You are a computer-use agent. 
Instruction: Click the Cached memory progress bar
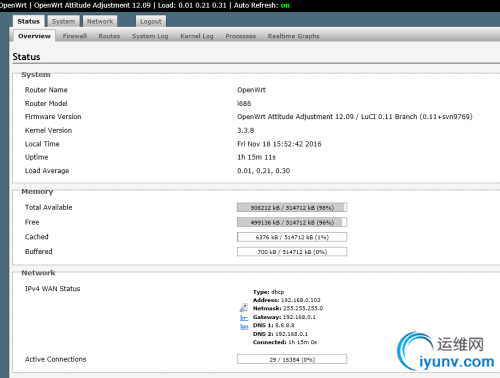[292, 237]
